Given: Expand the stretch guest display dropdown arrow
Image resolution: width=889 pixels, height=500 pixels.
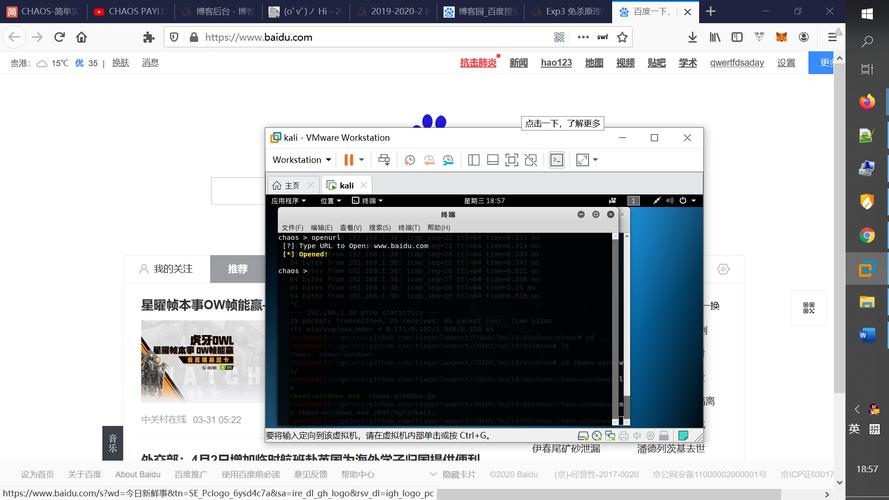Looking at the screenshot, I should [x=595, y=160].
